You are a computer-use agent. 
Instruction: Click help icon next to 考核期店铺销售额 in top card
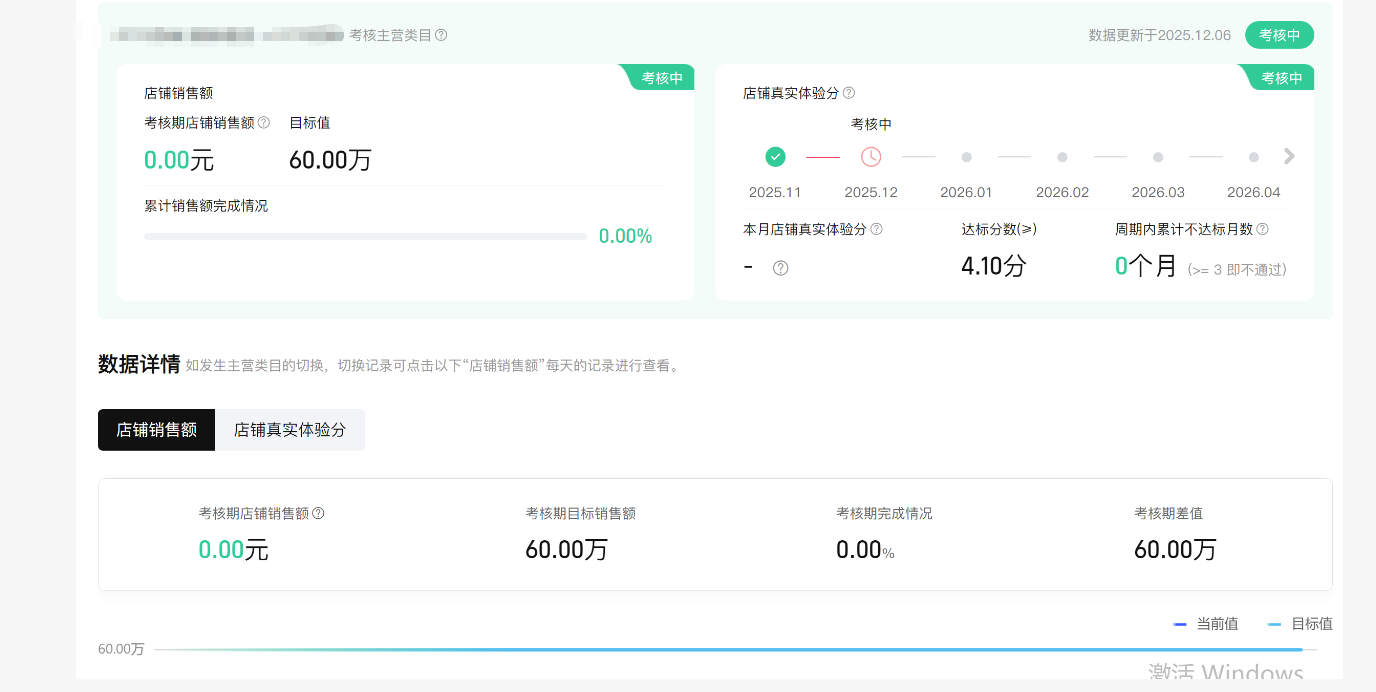tap(264, 123)
